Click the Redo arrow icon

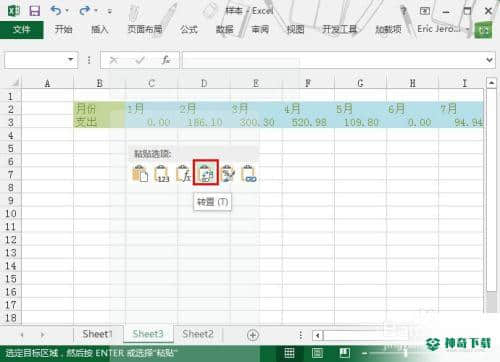point(85,11)
